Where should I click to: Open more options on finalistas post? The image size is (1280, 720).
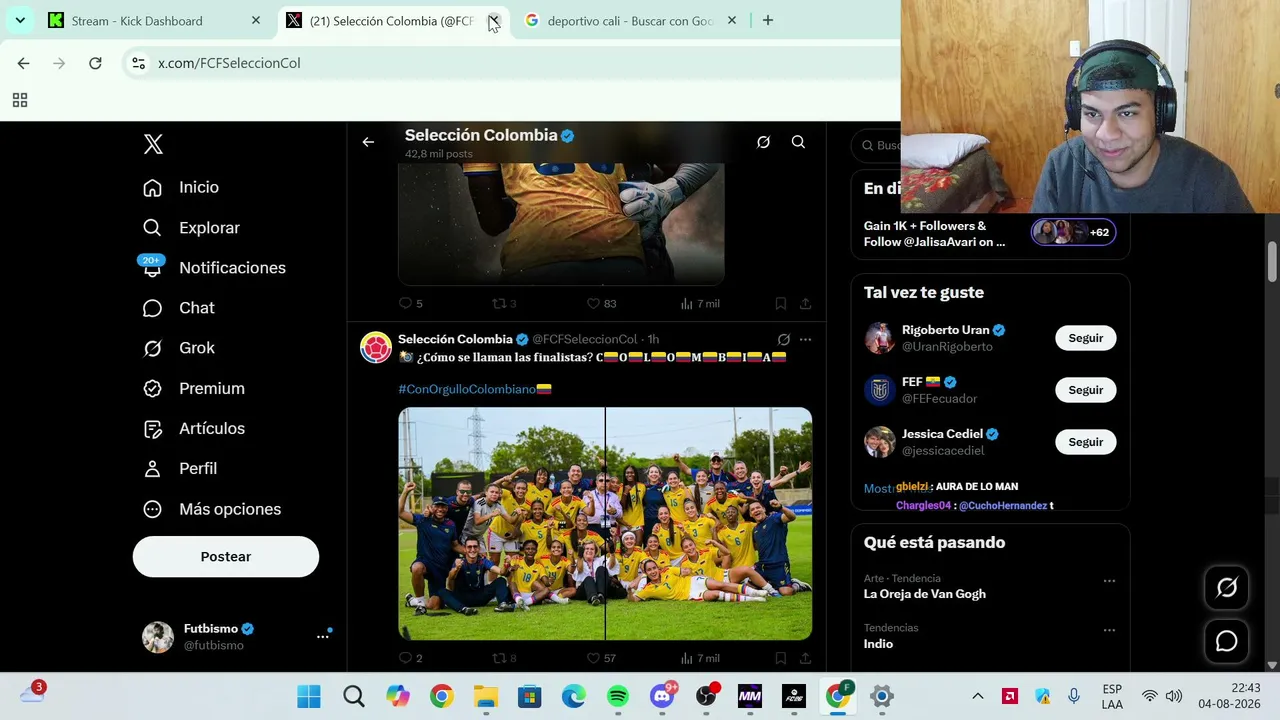coord(805,340)
